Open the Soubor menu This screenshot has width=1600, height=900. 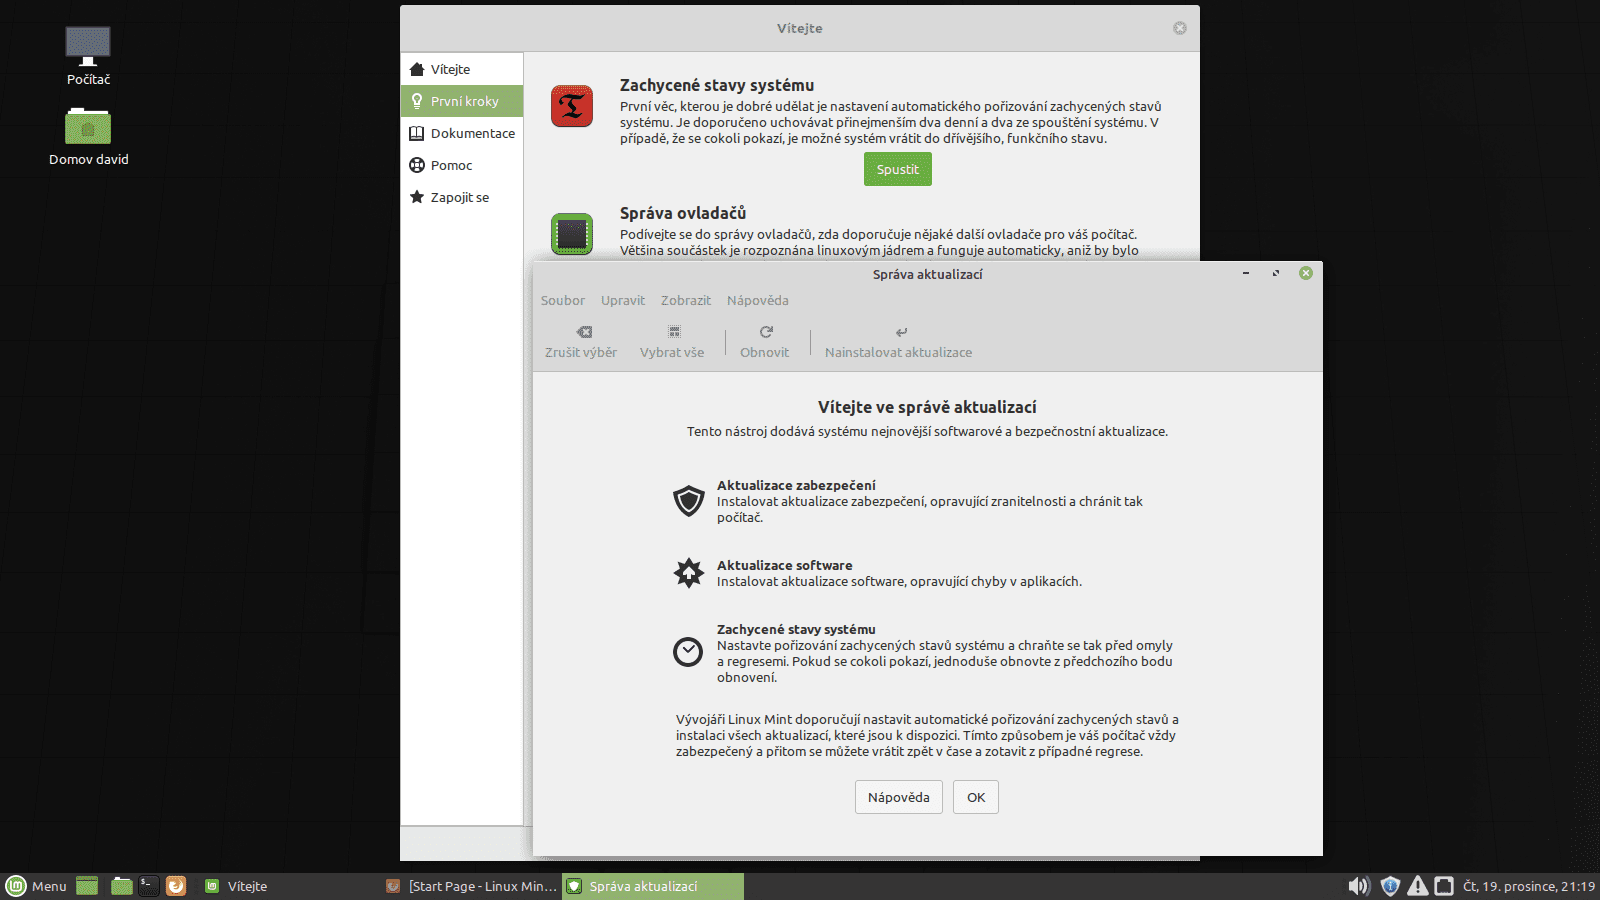(x=563, y=300)
